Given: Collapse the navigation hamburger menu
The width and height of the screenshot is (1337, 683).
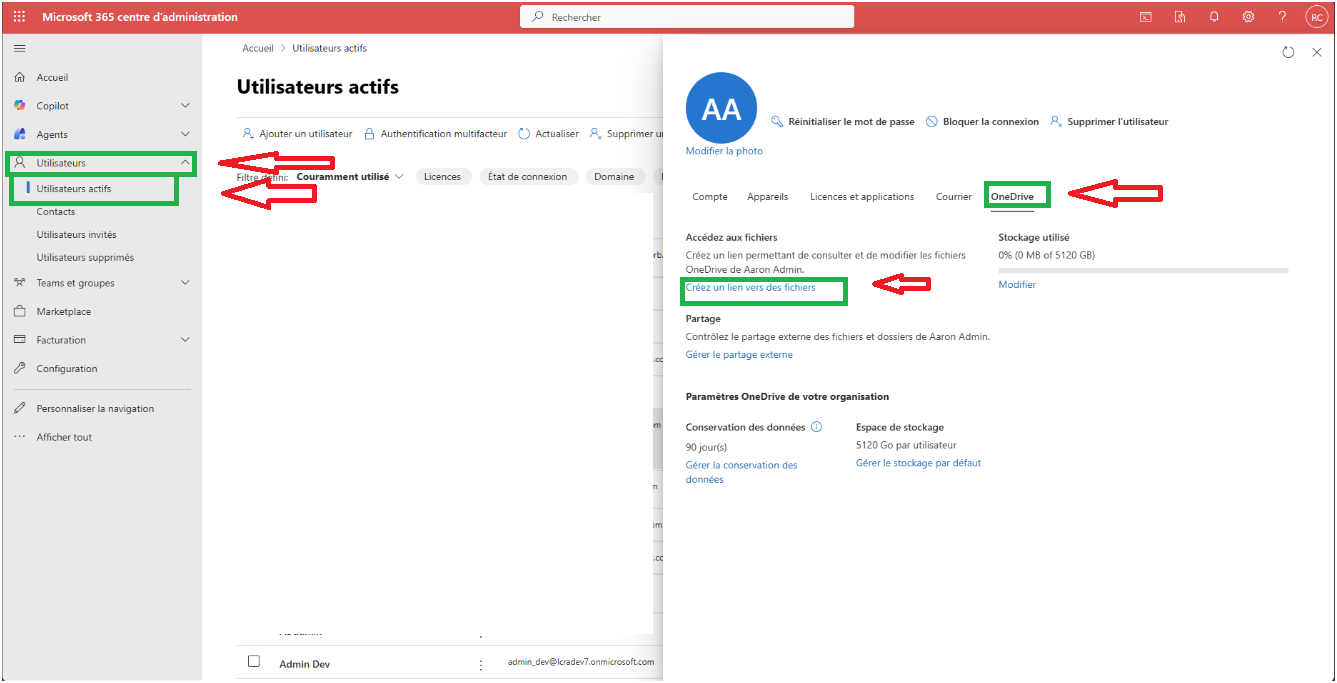Looking at the screenshot, I should [x=20, y=48].
